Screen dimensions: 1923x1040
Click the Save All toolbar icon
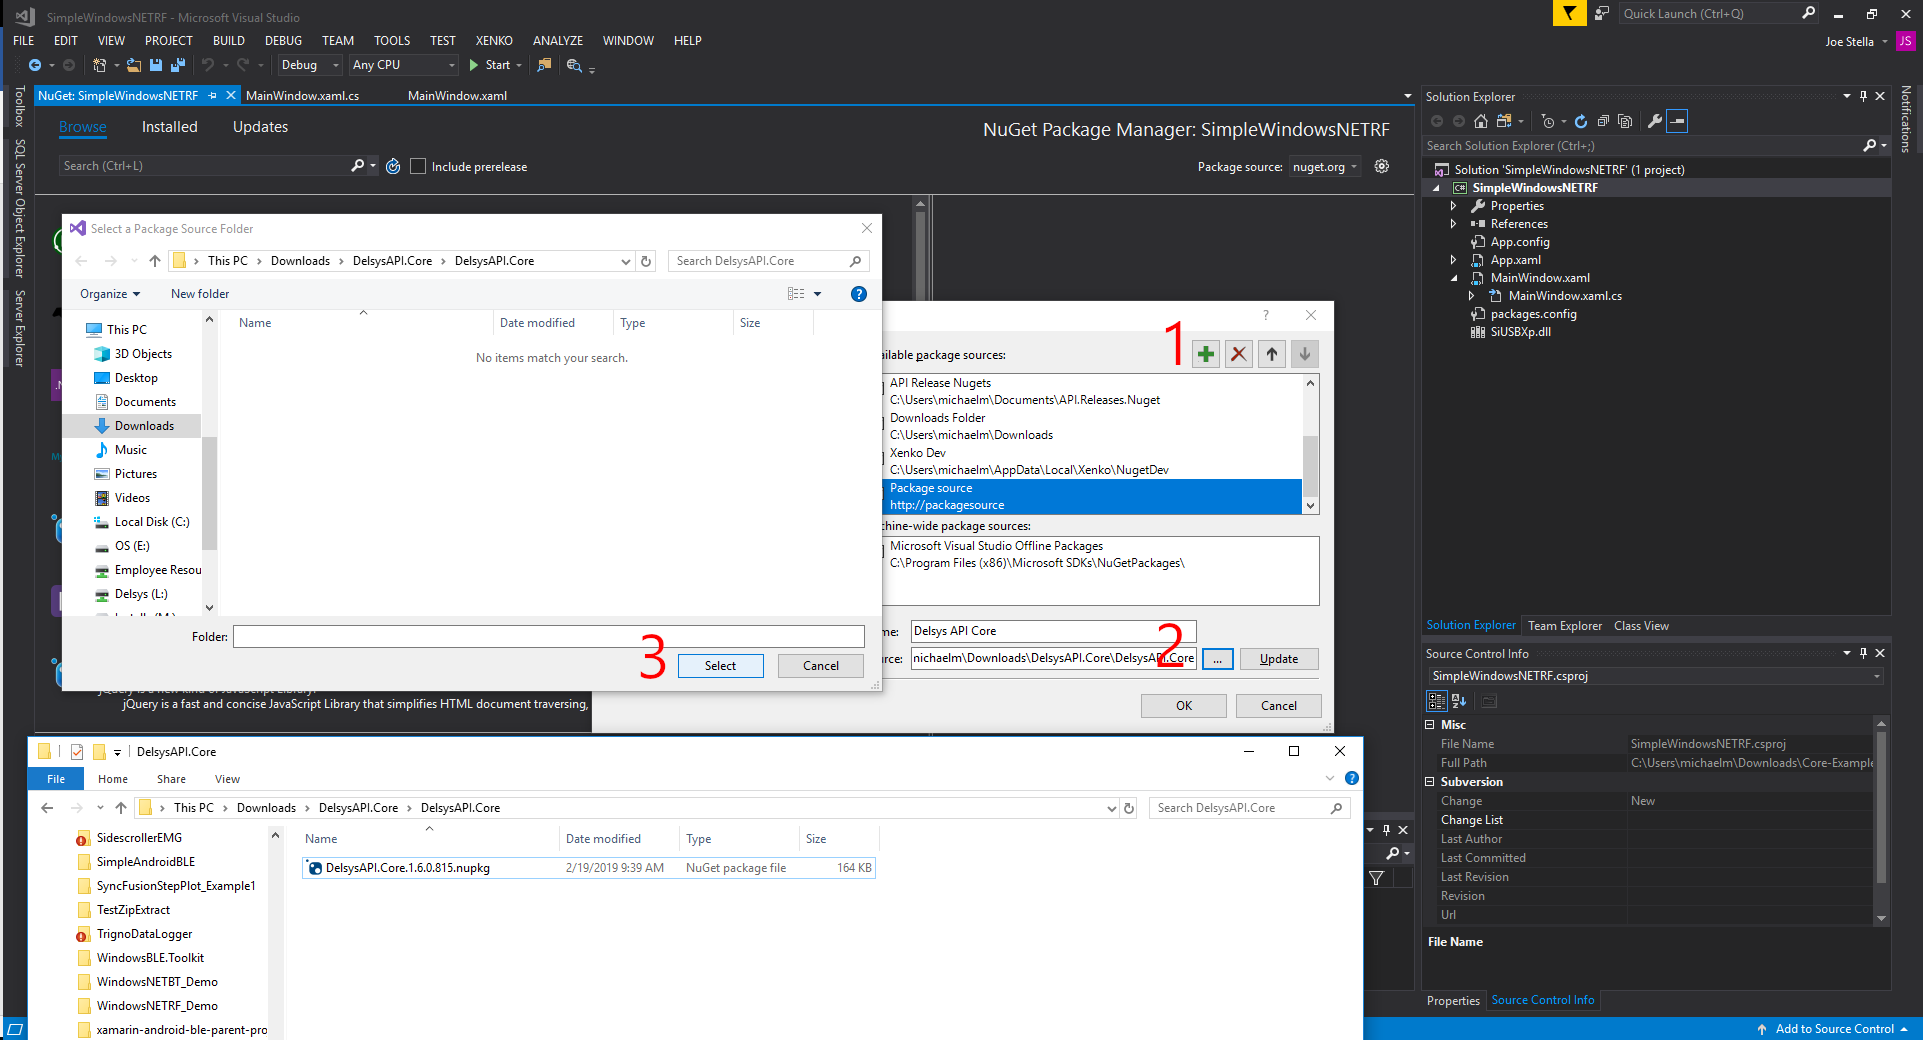pos(178,65)
